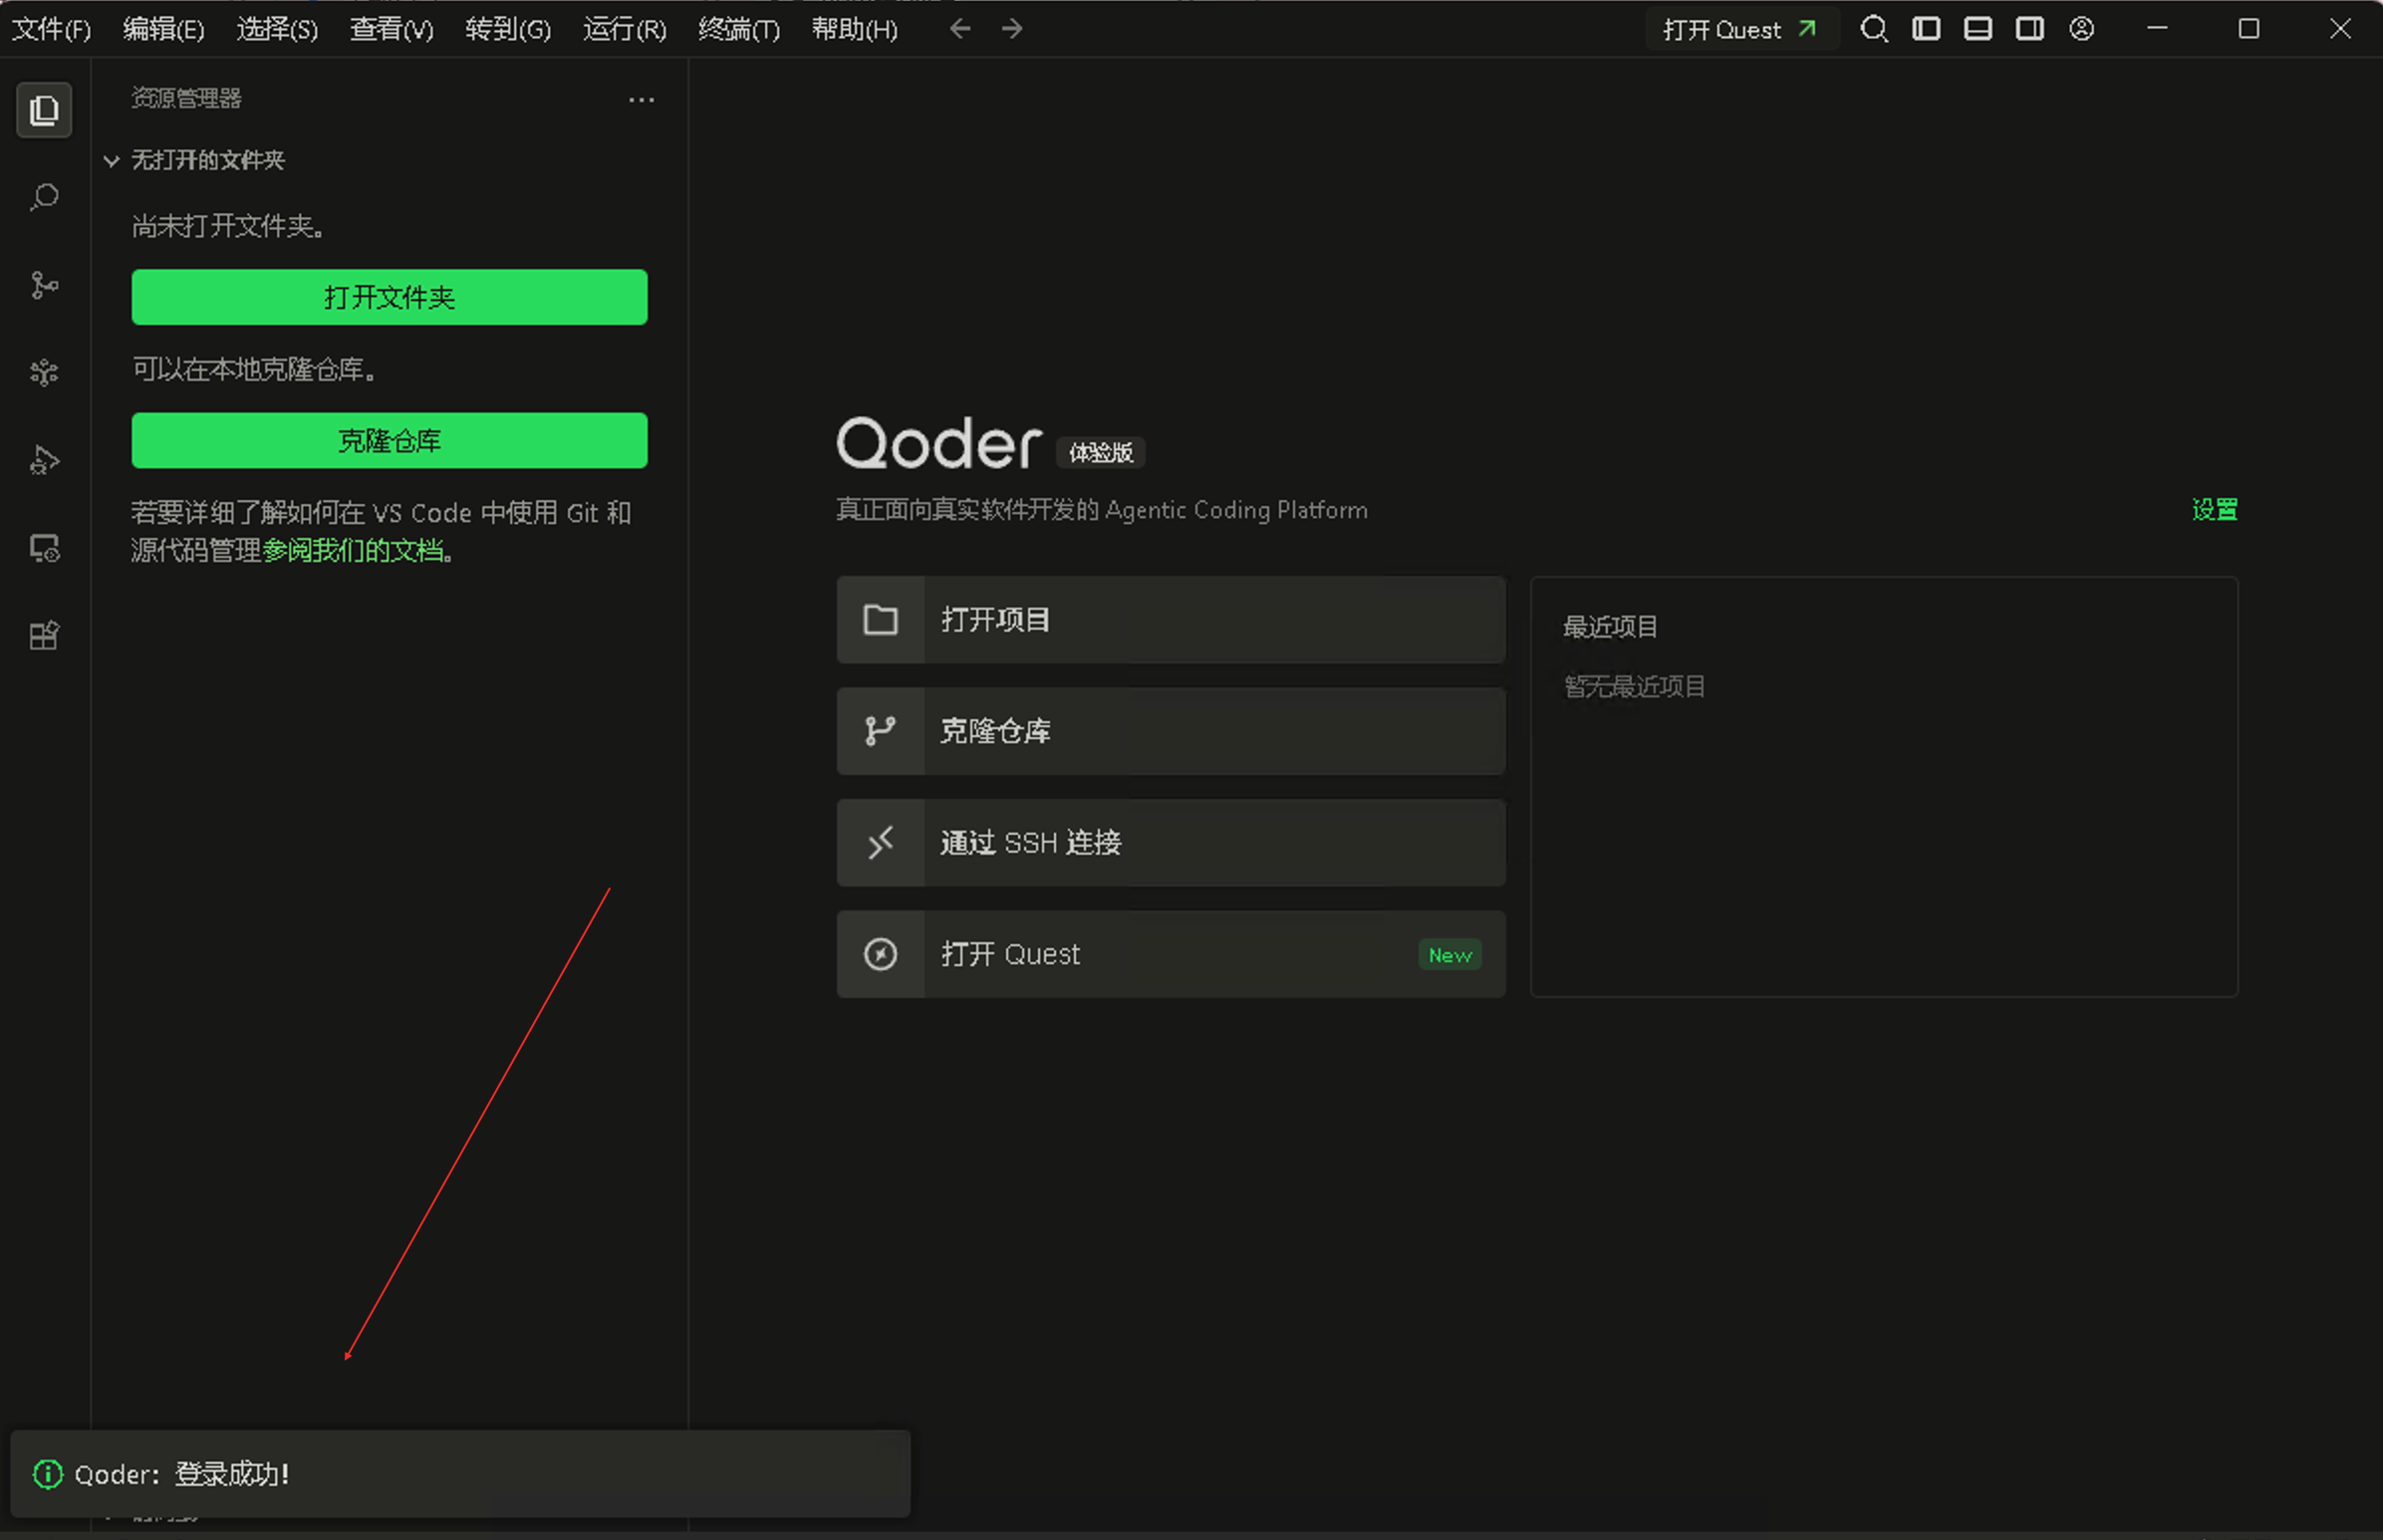Open the Extensions view
The height and width of the screenshot is (1540, 2383).
click(x=44, y=635)
